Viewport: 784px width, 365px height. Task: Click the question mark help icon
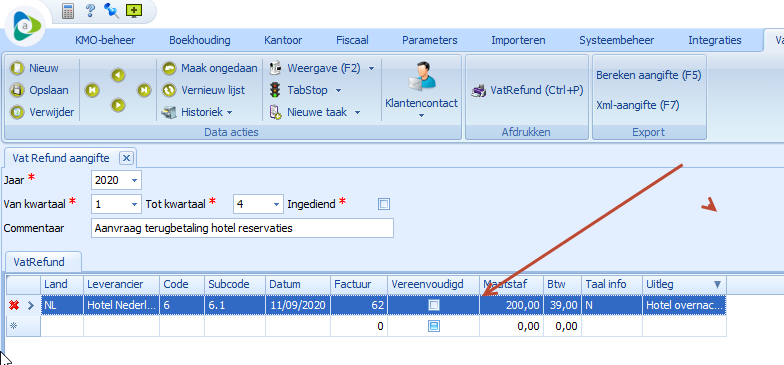(x=90, y=10)
